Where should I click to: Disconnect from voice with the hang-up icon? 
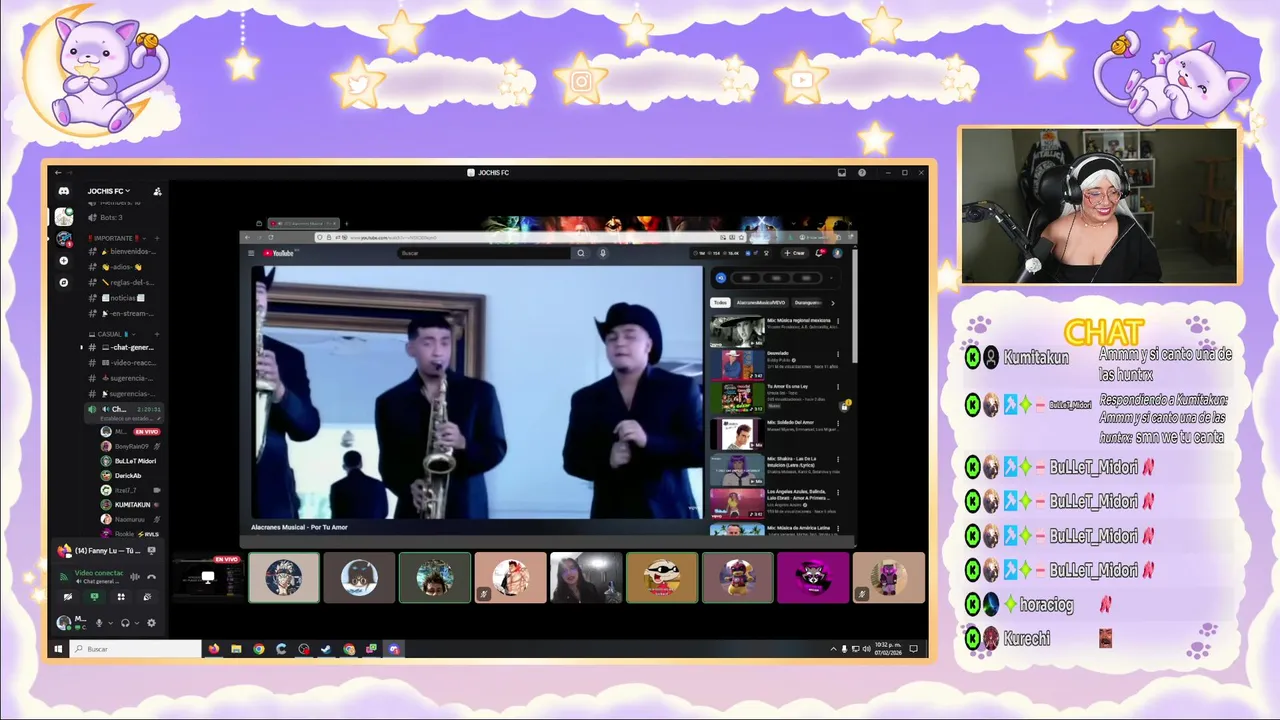151,577
